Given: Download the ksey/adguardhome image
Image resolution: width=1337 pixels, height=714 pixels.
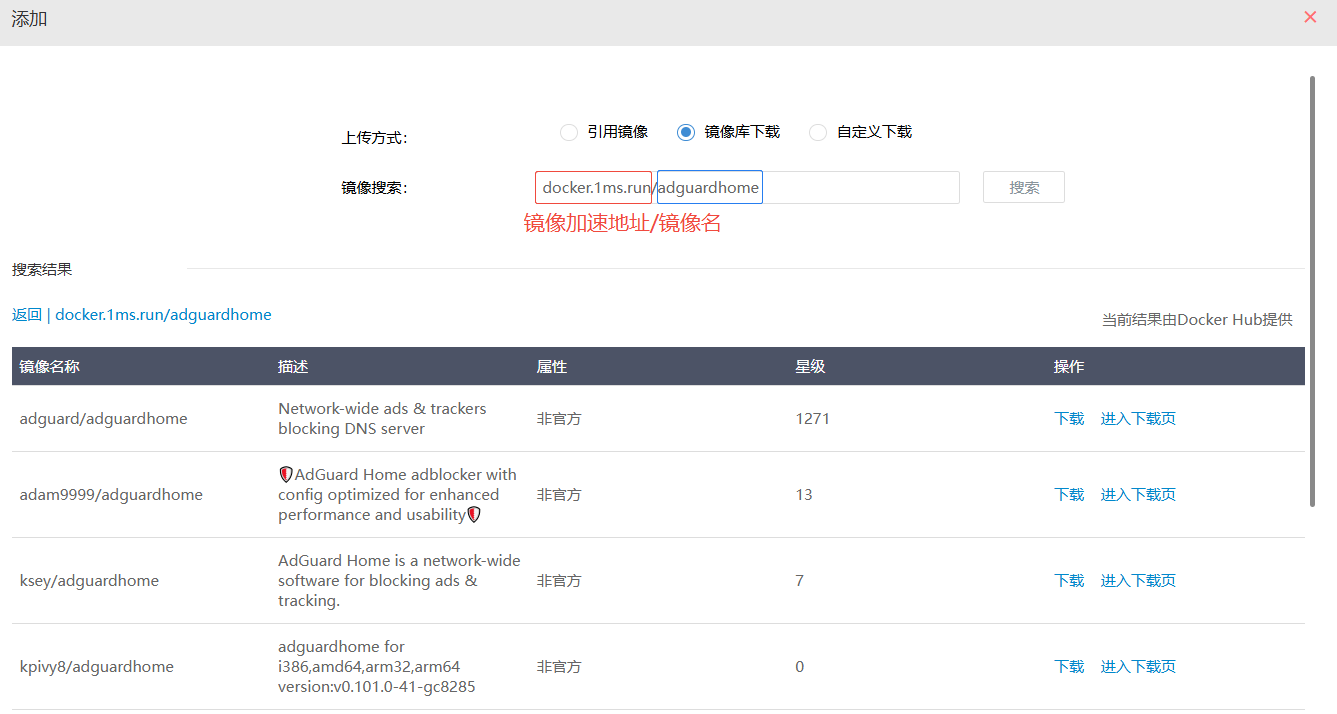Looking at the screenshot, I should (x=1069, y=580).
